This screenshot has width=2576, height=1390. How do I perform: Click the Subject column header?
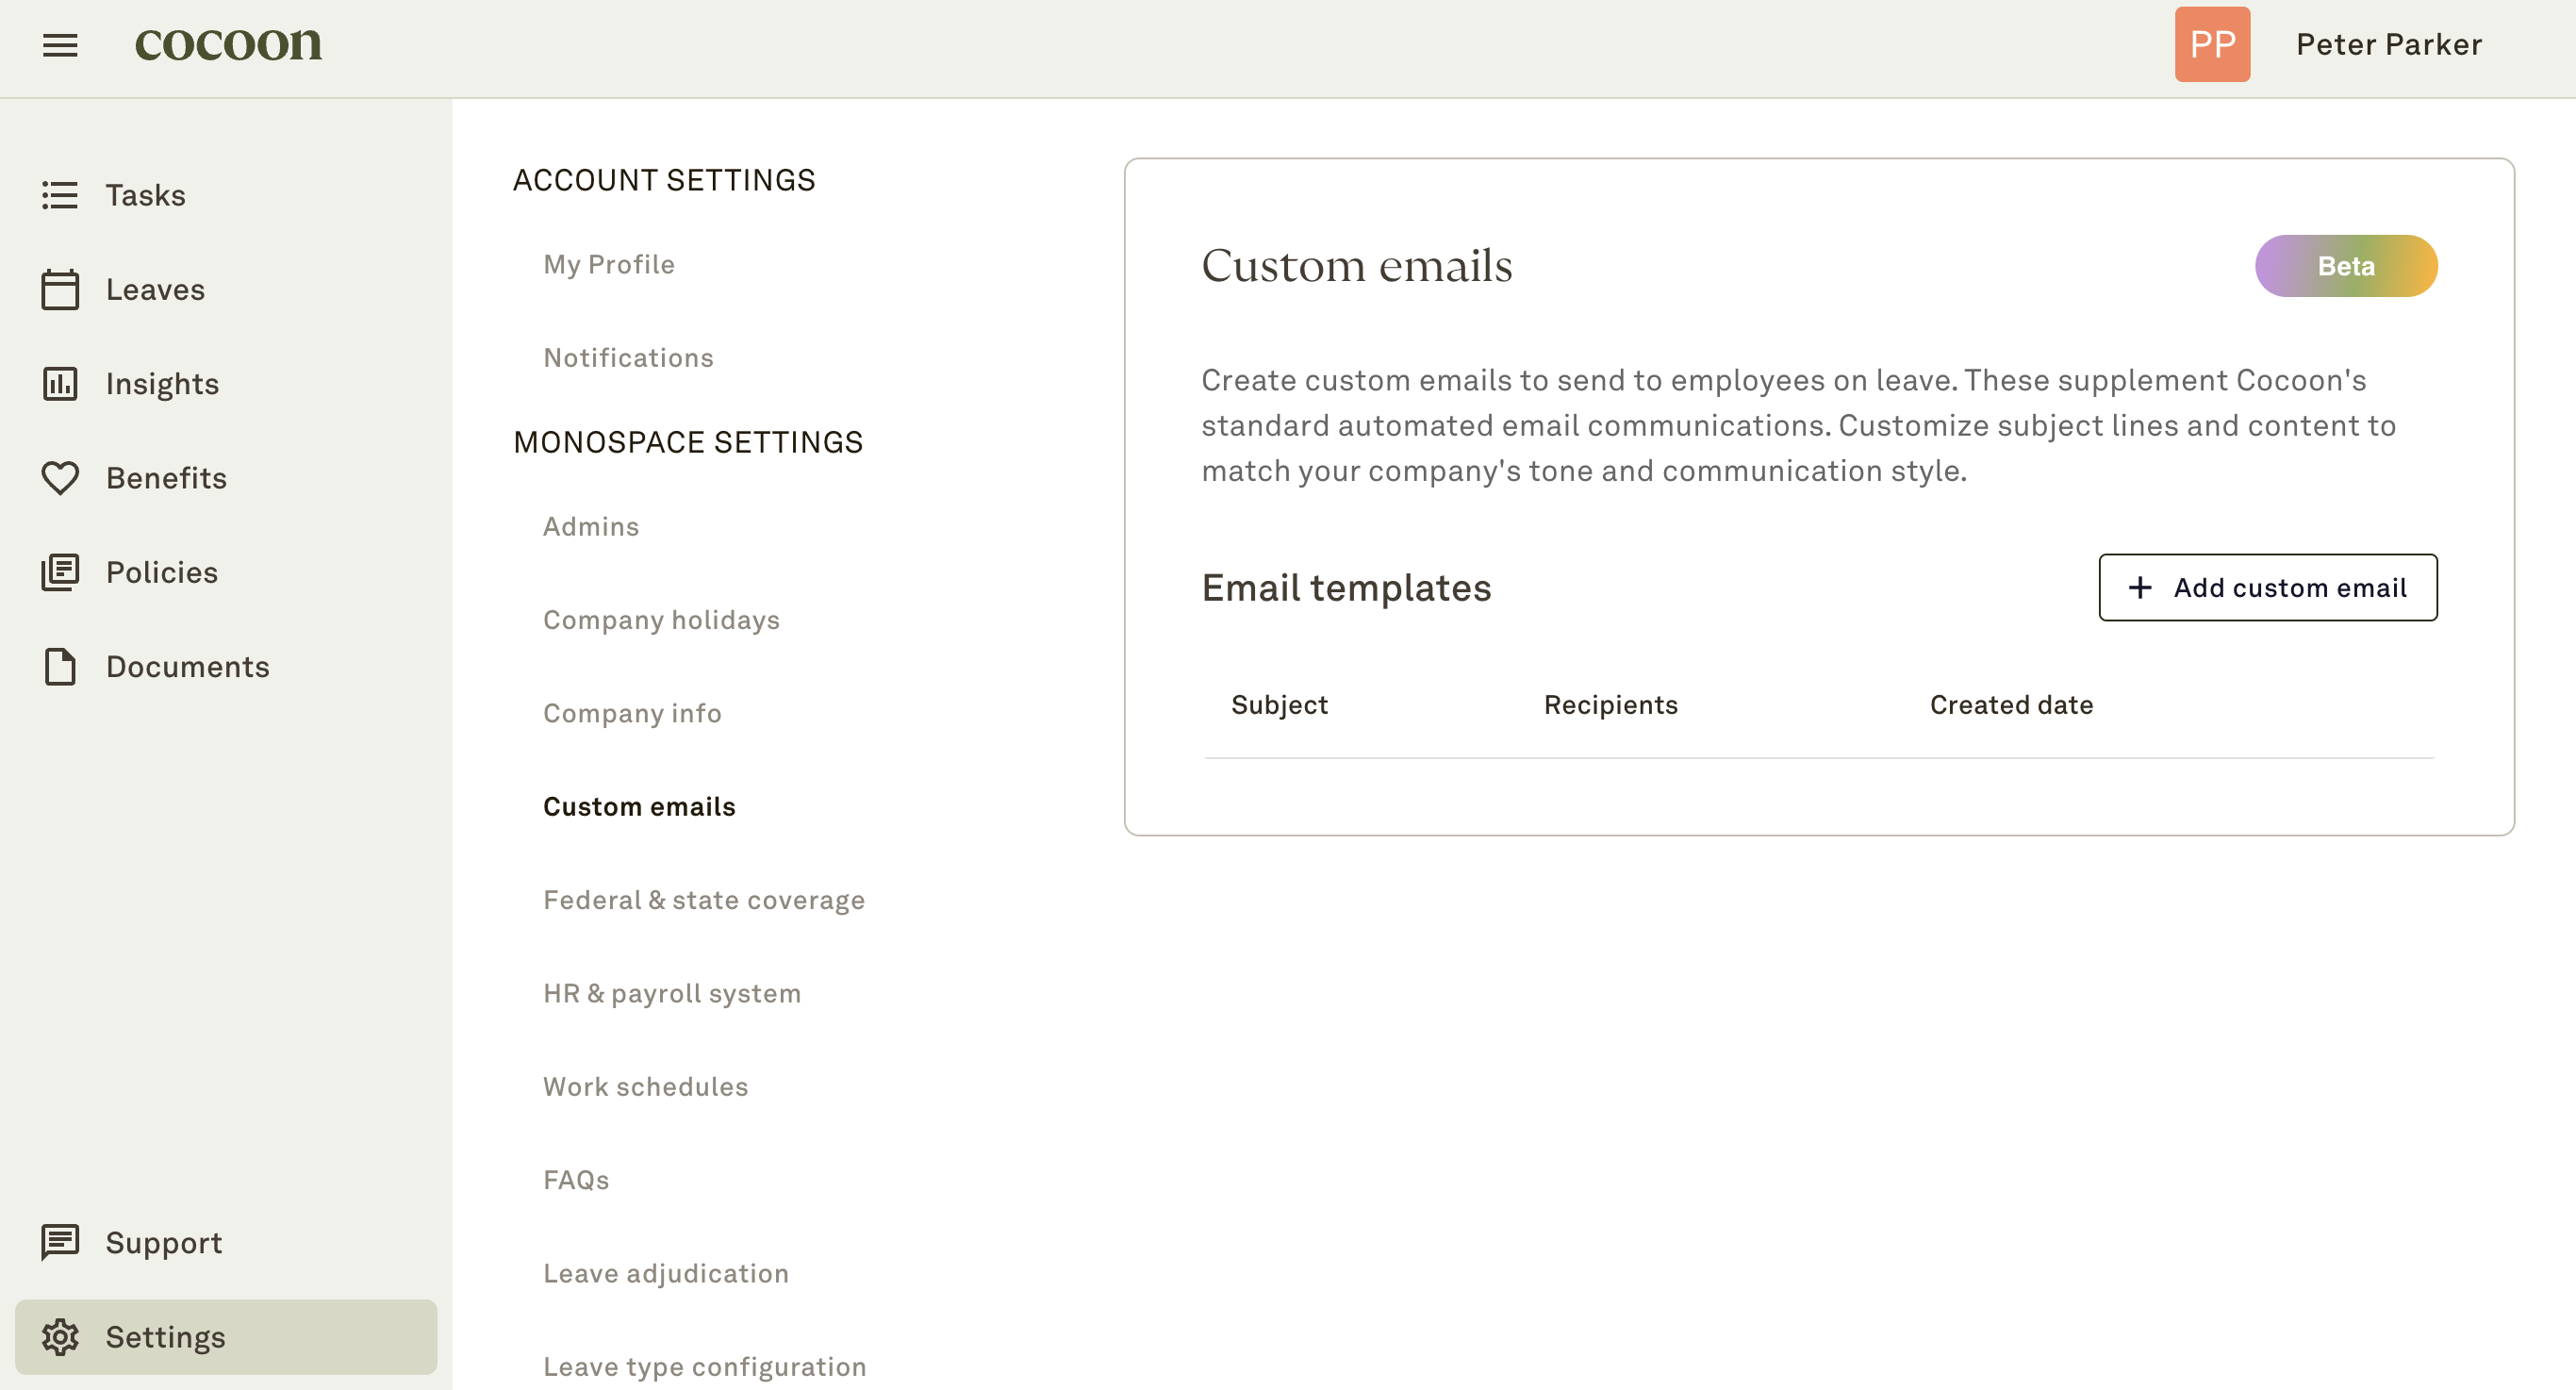(x=1279, y=705)
